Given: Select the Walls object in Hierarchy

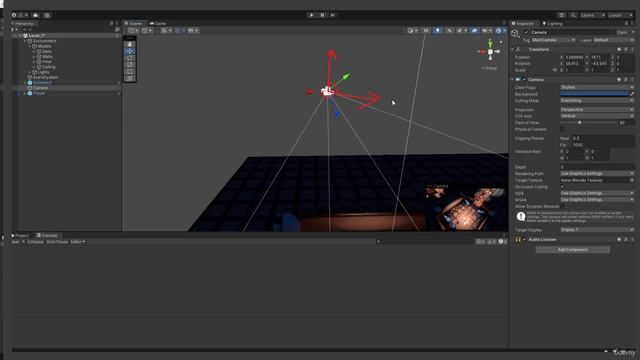Looking at the screenshot, I should [47, 57].
